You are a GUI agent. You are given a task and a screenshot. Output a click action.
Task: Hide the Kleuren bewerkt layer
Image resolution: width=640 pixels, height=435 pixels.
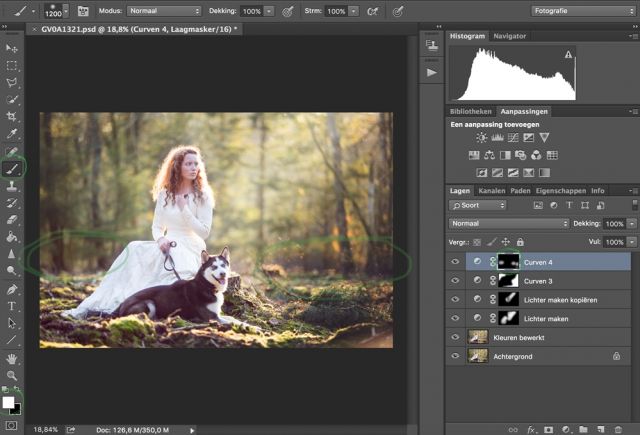tap(455, 337)
